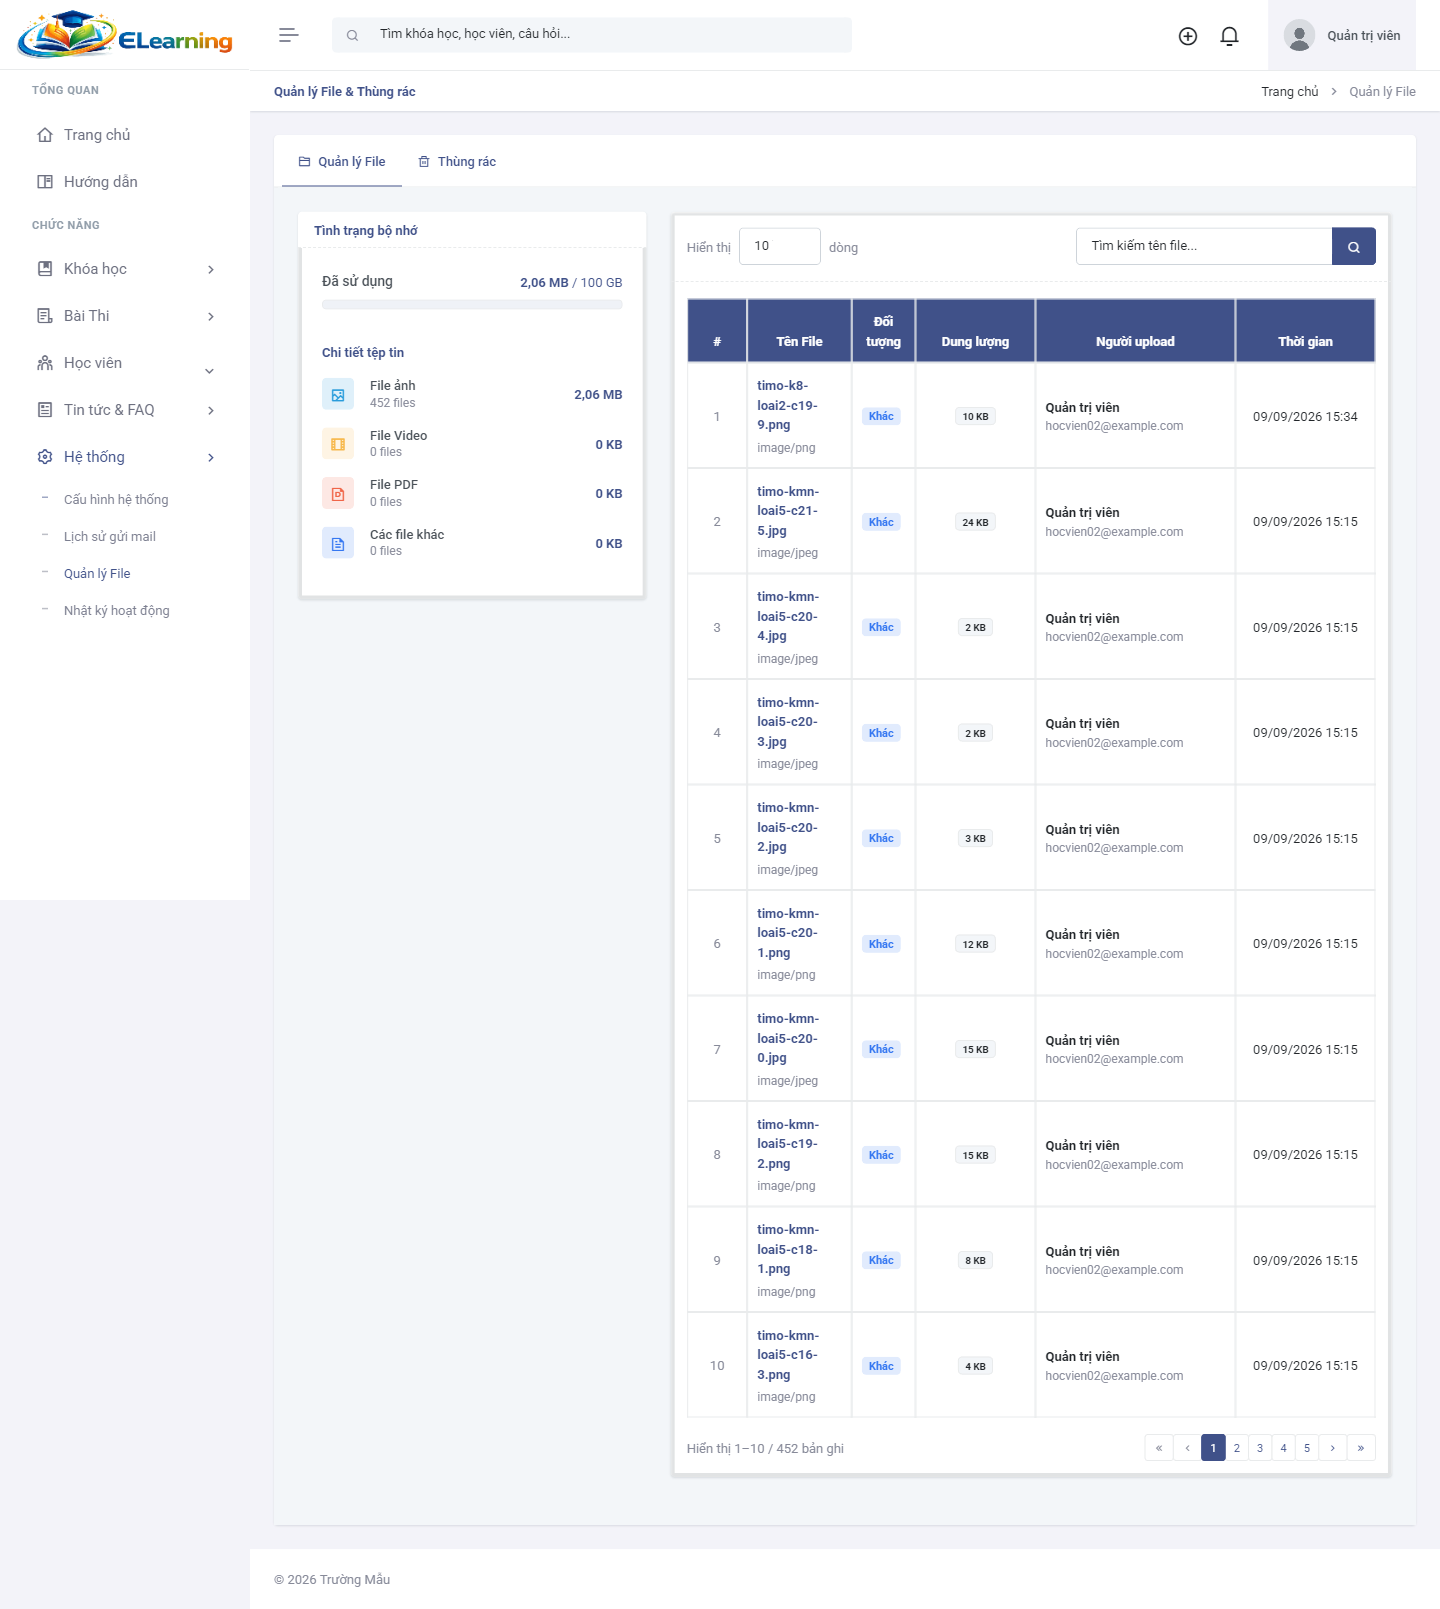
Task: Click the Trang chủ breadcrumb link
Action: (x=1290, y=92)
